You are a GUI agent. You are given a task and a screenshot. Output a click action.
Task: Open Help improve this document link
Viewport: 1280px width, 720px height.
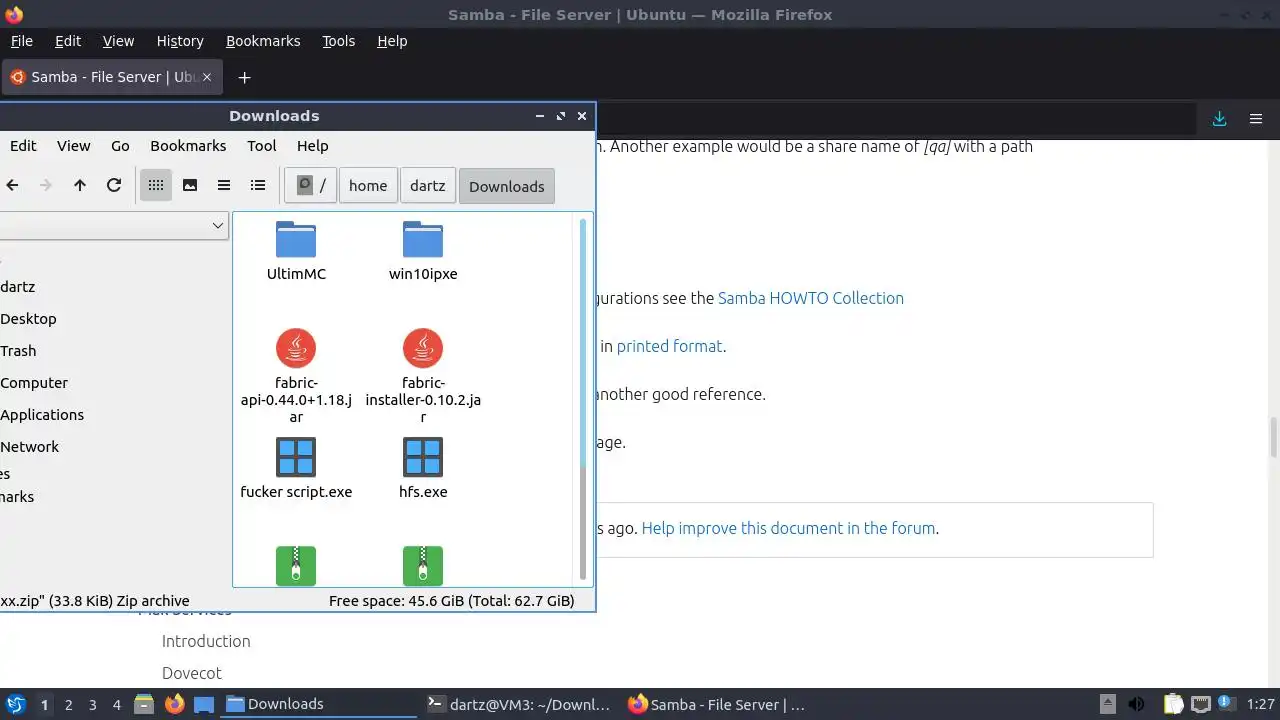click(x=788, y=528)
